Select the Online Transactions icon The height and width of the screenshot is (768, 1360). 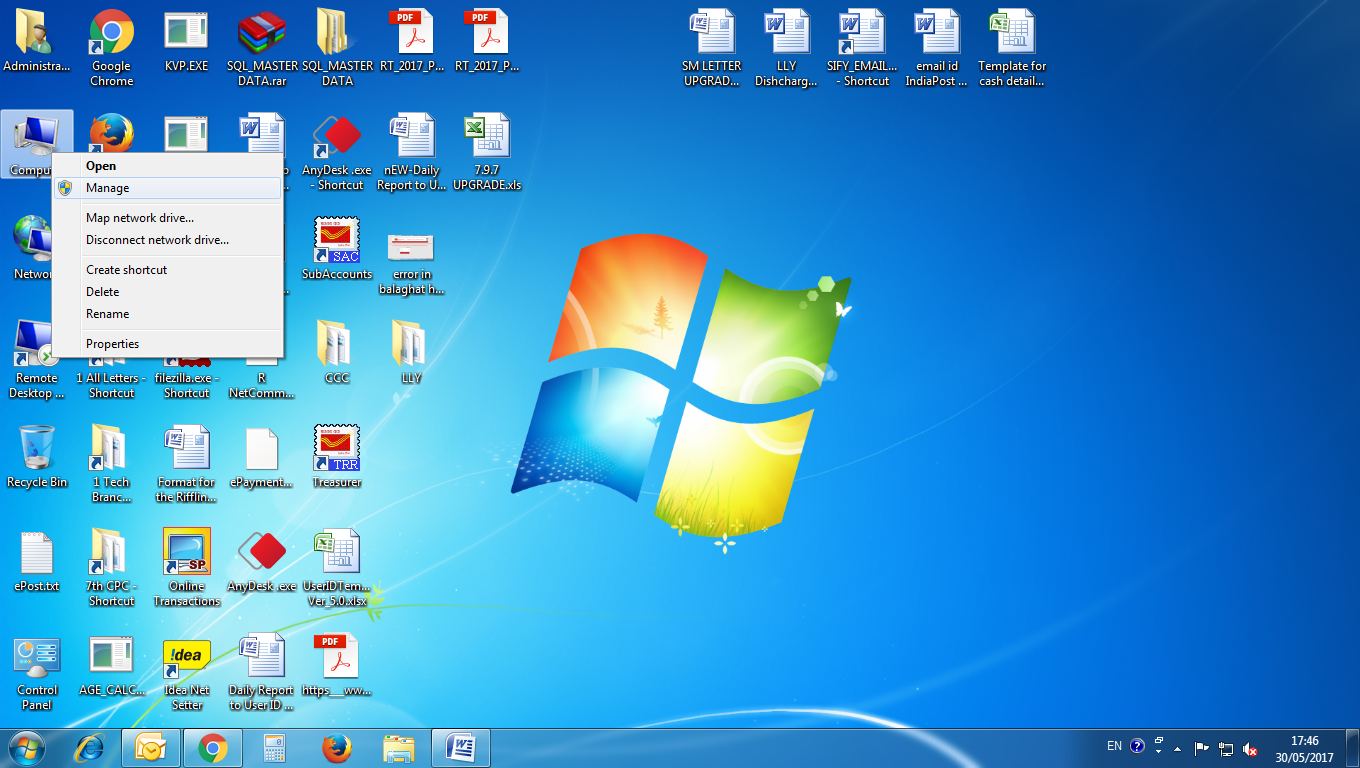[x=186, y=568]
